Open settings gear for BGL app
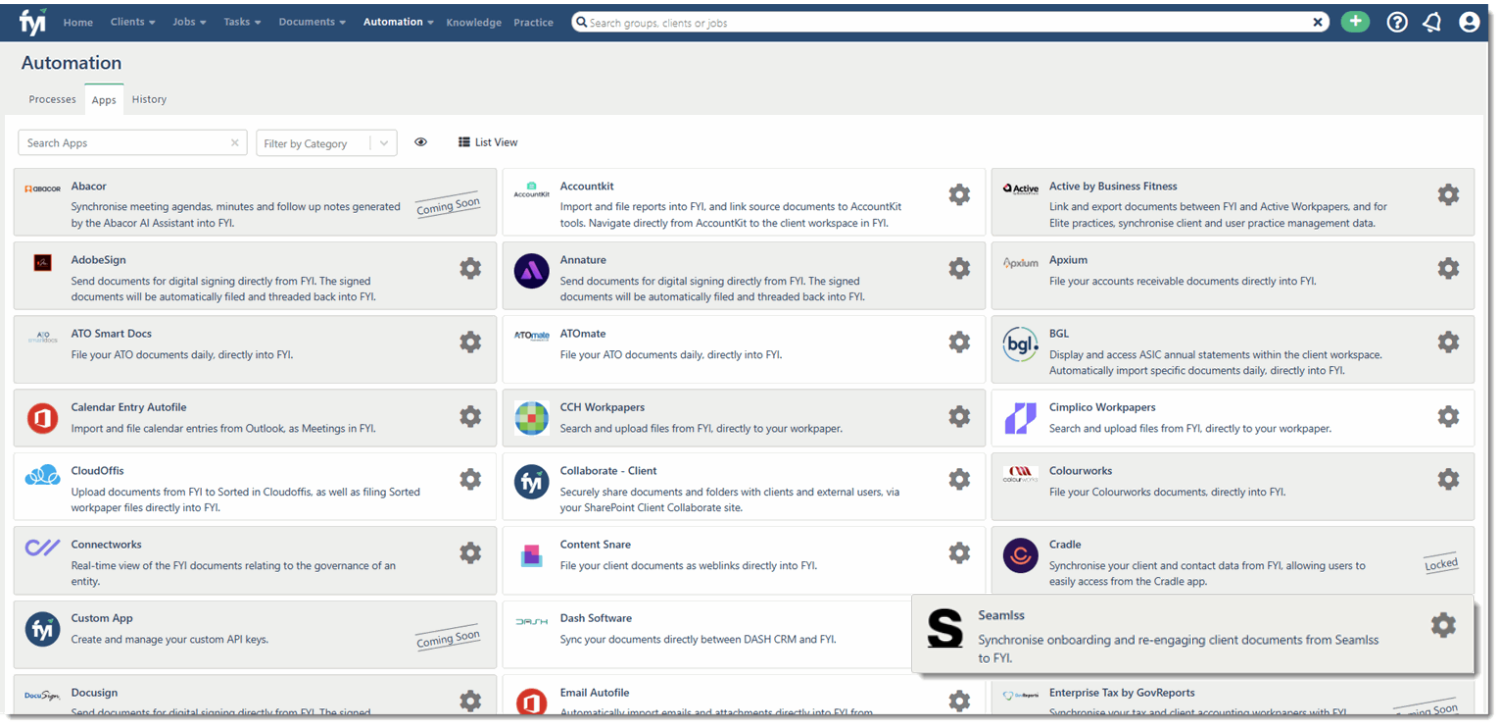Screen dimensions: 1500x723 point(1448,342)
